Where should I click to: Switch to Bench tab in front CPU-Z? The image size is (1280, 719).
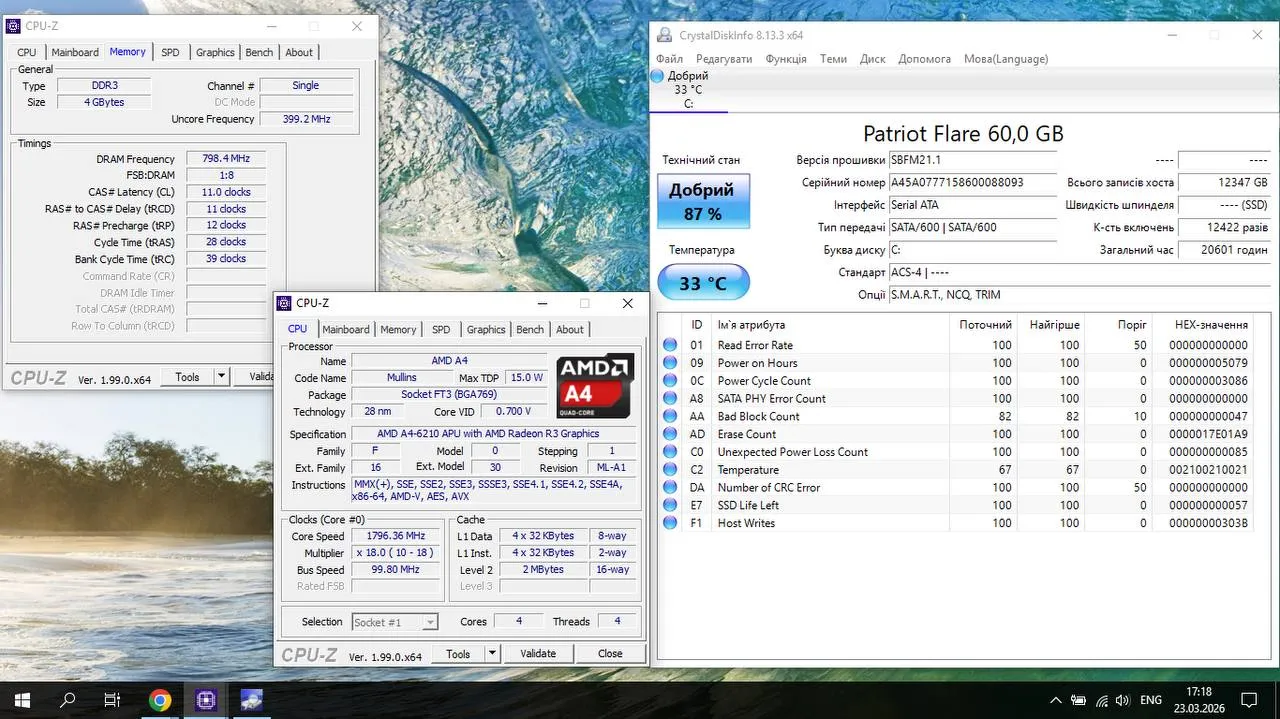pos(530,329)
